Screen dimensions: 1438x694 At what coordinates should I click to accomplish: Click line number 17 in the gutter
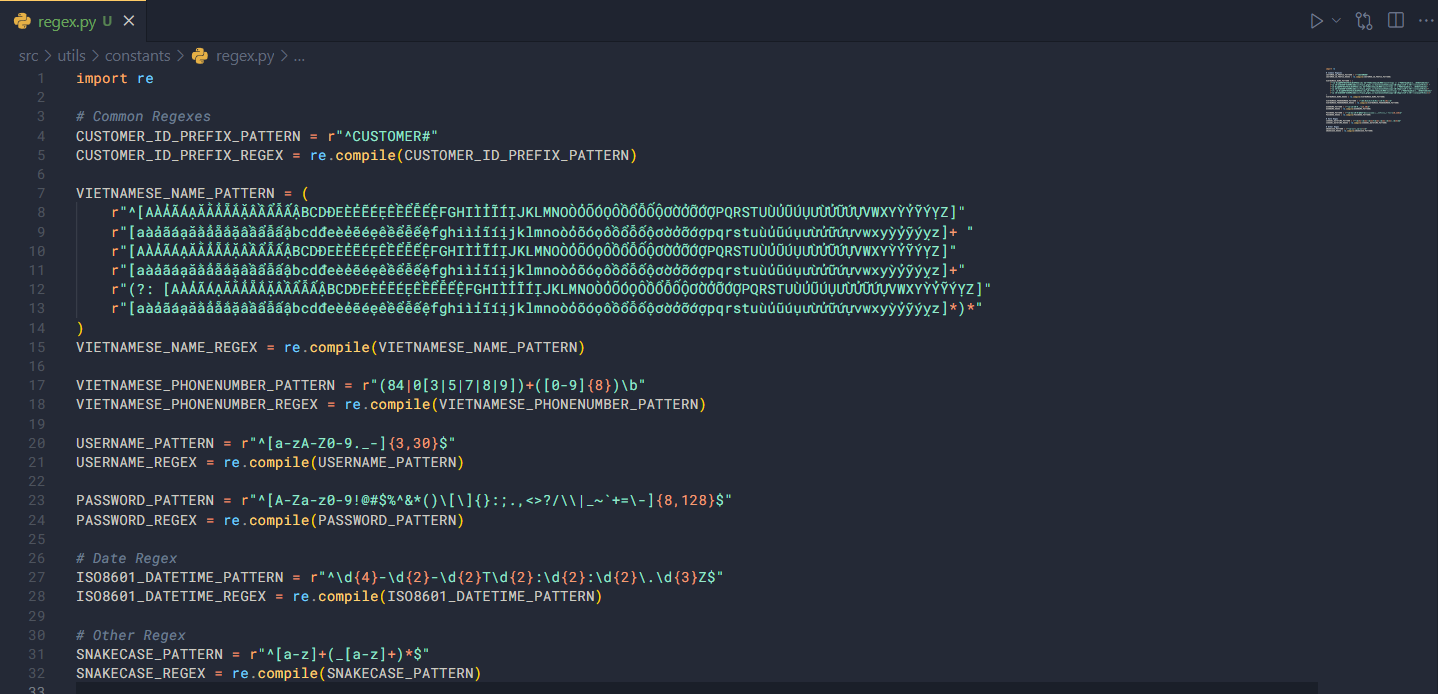click(37, 385)
